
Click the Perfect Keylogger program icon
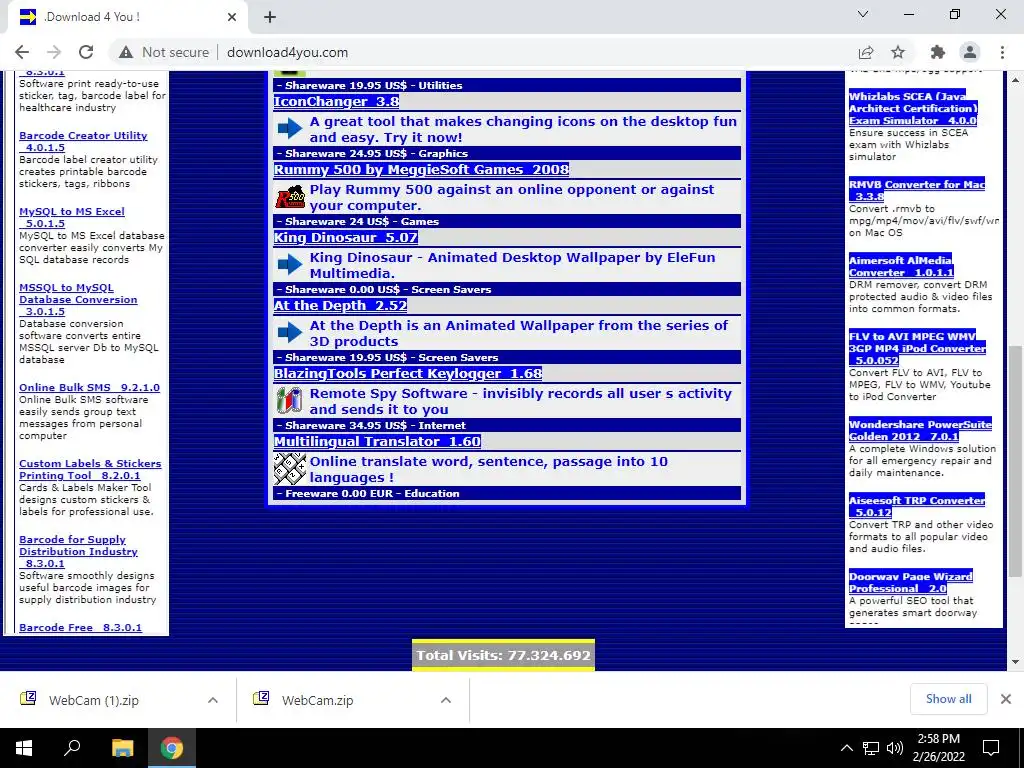(x=289, y=400)
